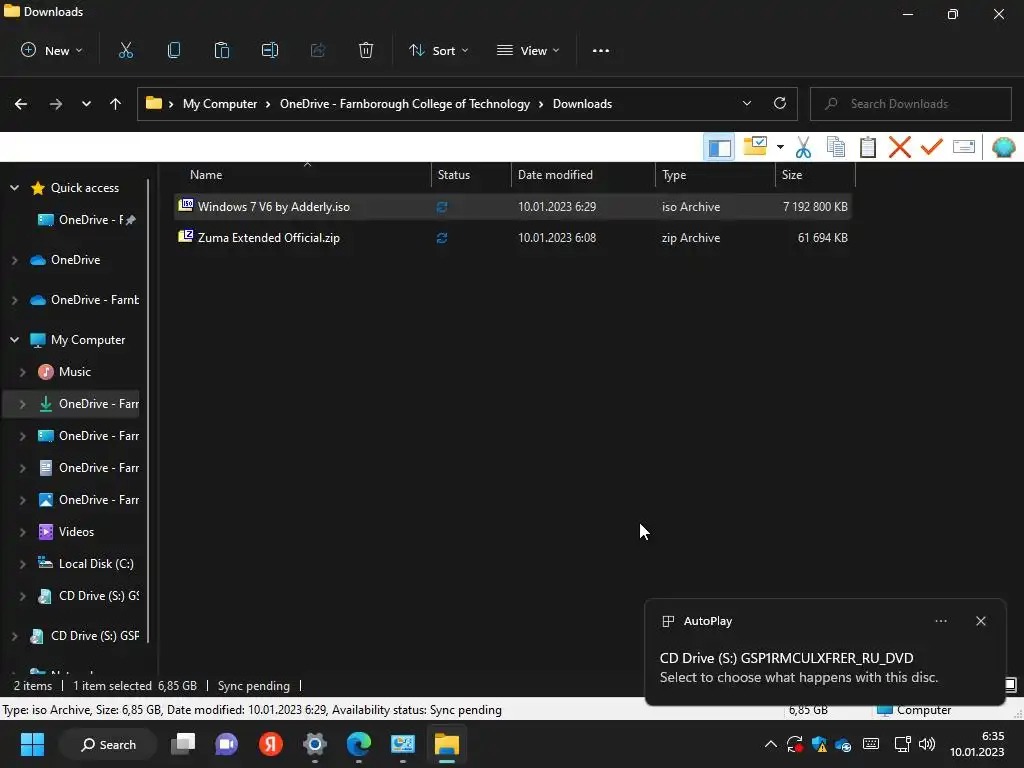Click sync status icon for Windows 7 iso
Viewport: 1024px width, 768px height.
tap(442, 207)
